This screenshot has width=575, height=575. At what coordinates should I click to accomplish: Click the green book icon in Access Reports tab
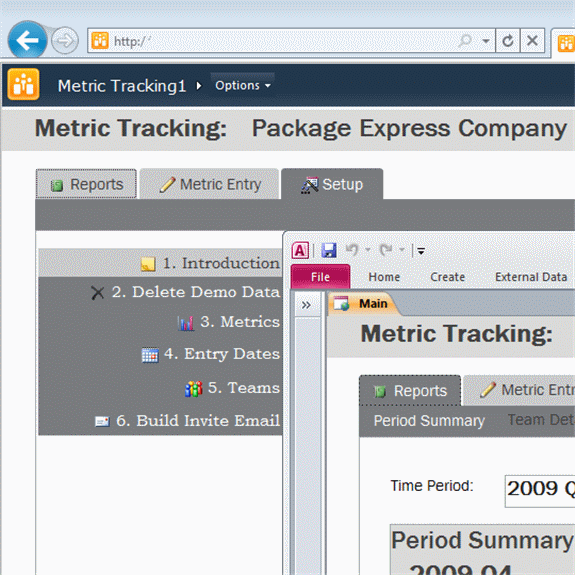pos(380,392)
